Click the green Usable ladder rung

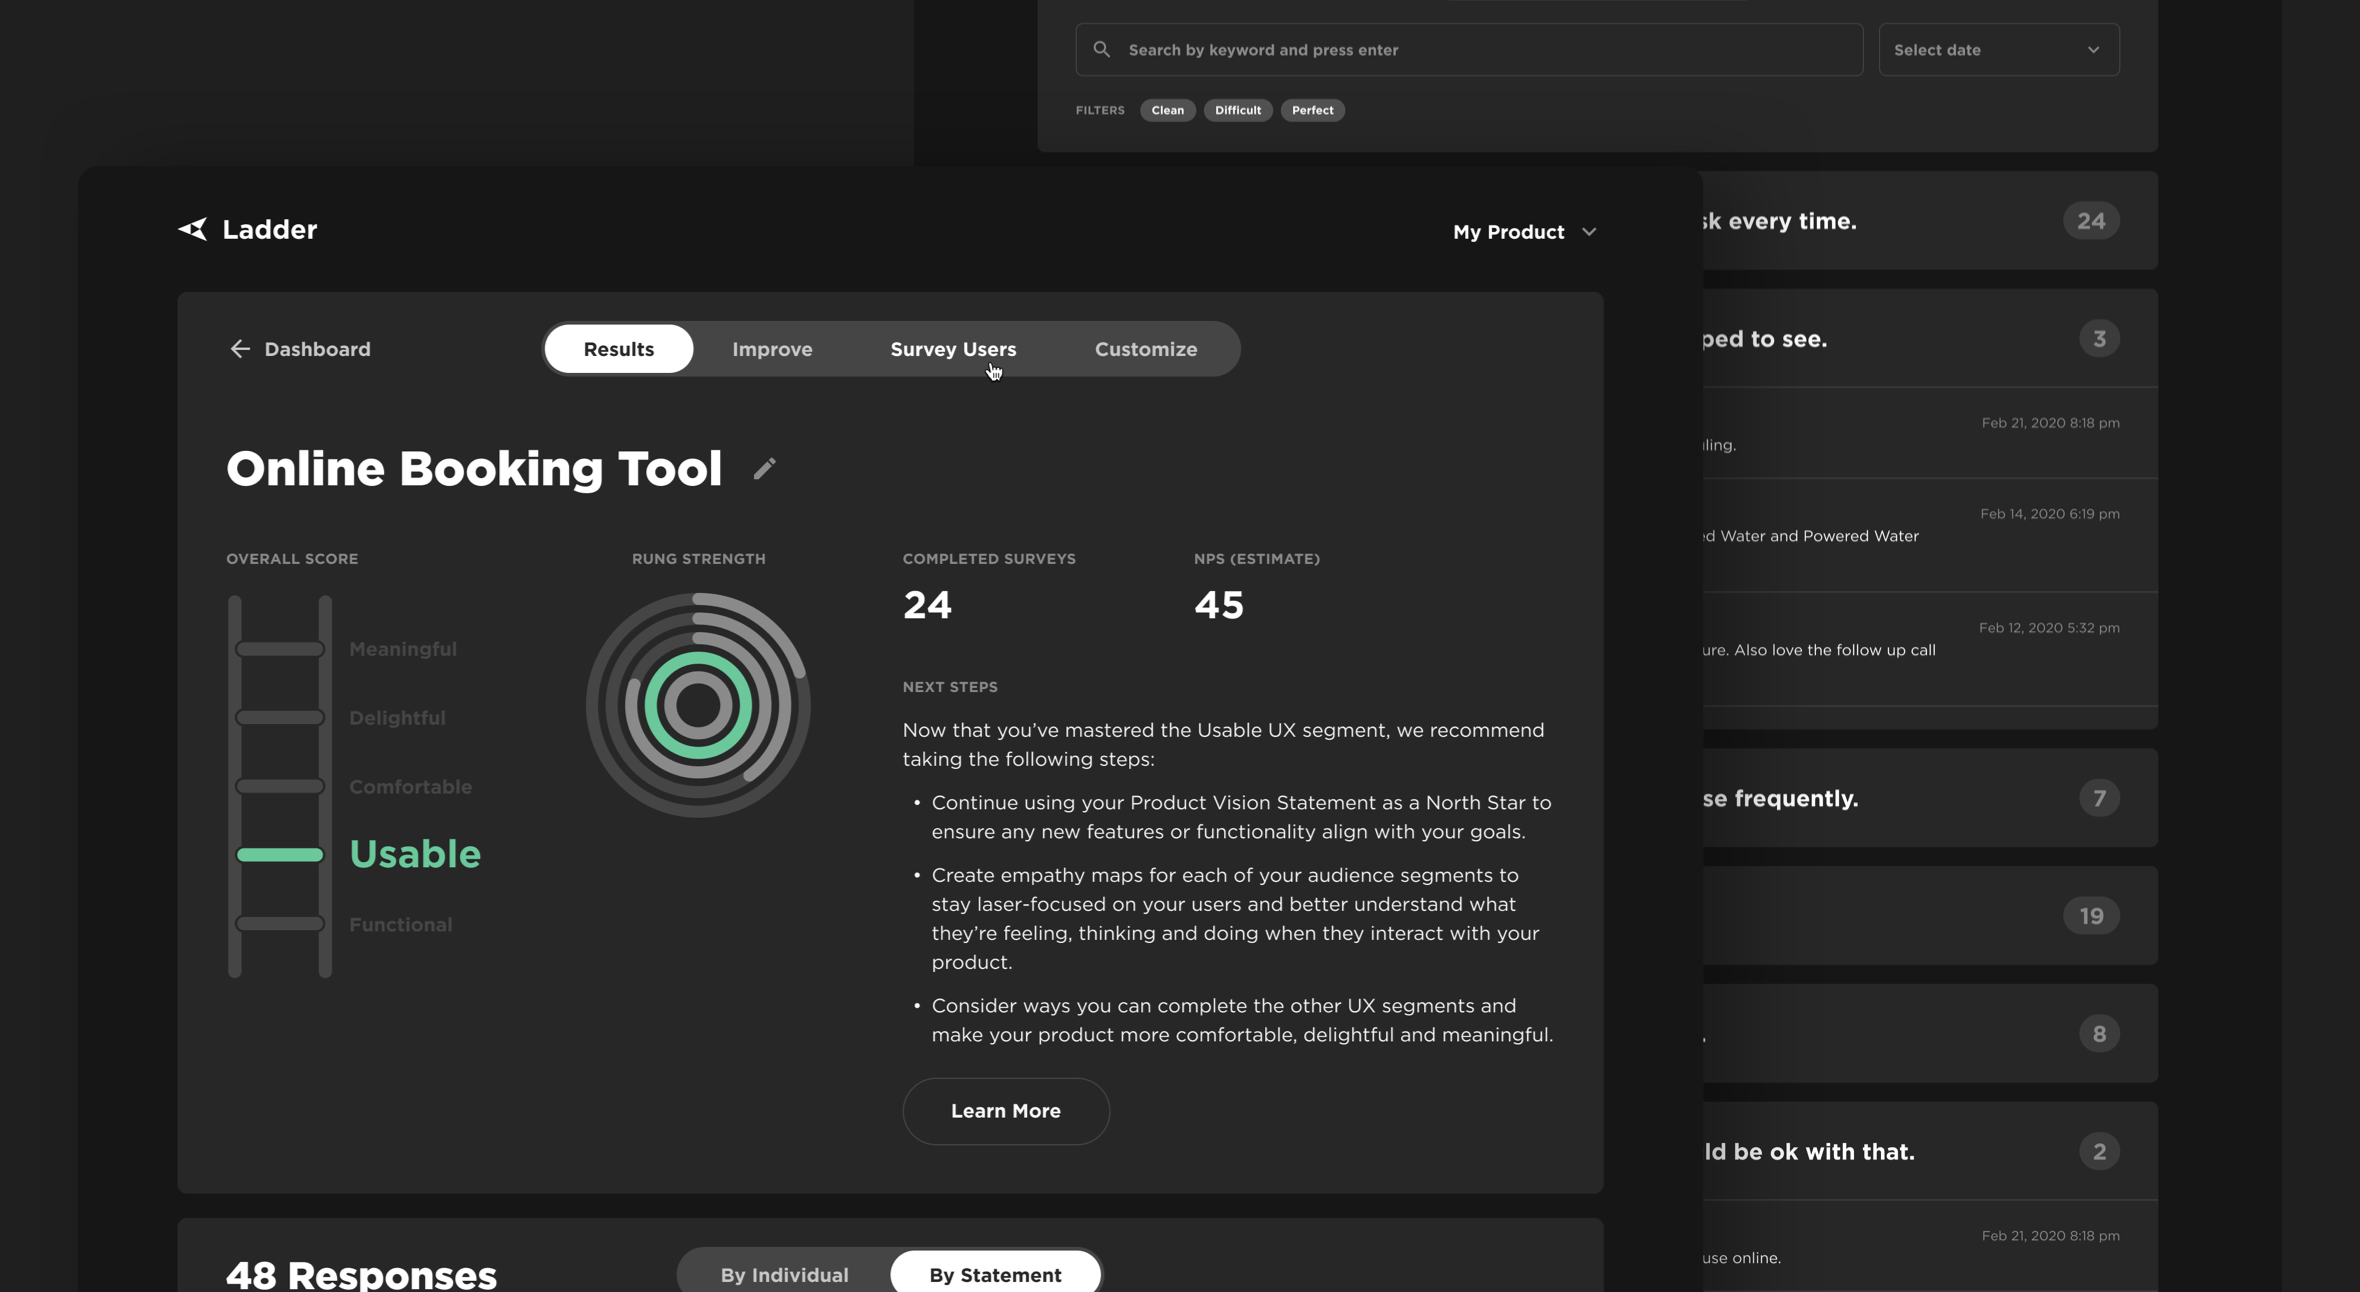point(280,855)
